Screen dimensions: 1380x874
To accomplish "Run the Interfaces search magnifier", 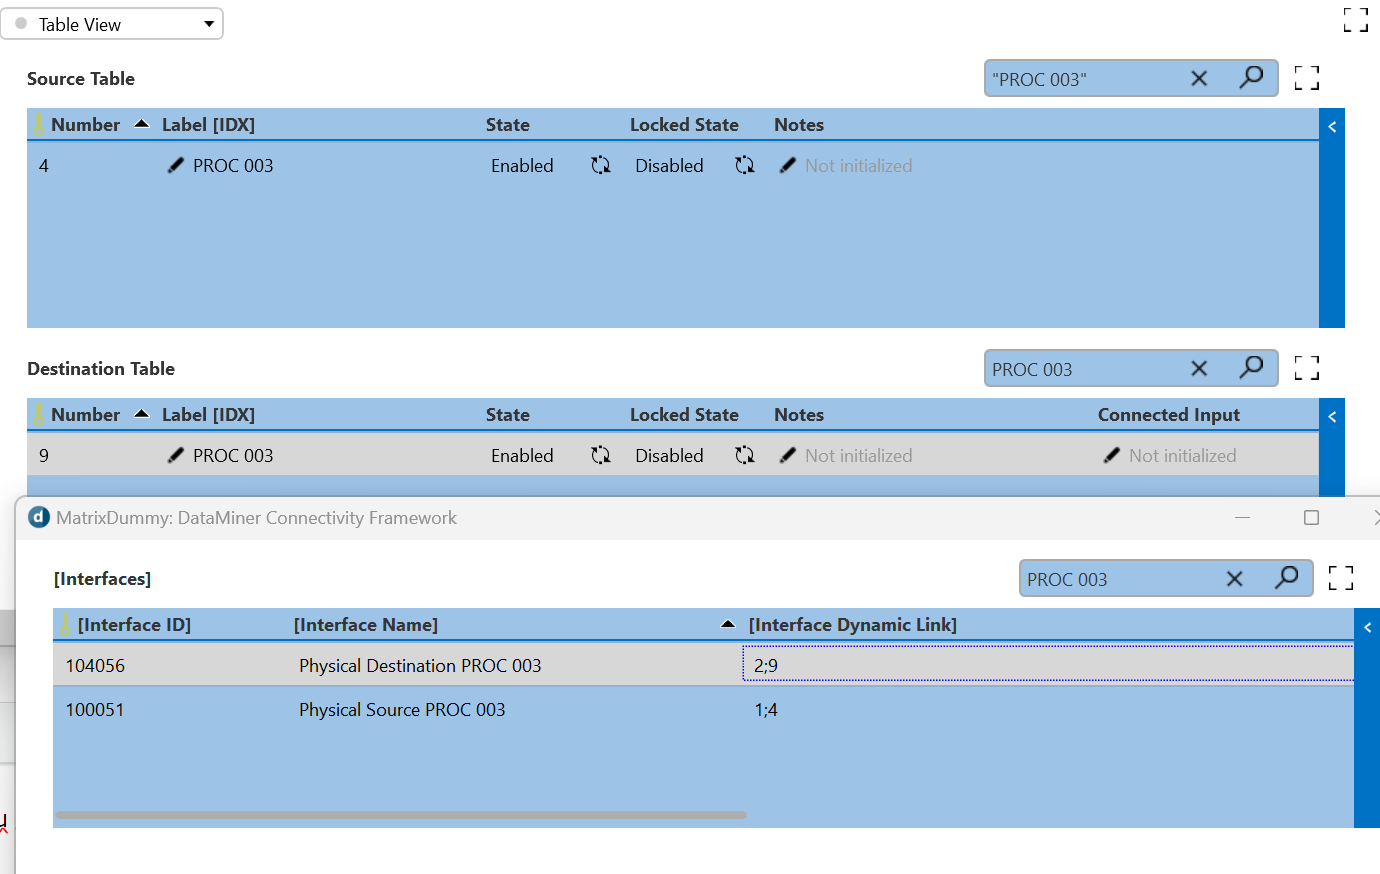I will tap(1286, 577).
